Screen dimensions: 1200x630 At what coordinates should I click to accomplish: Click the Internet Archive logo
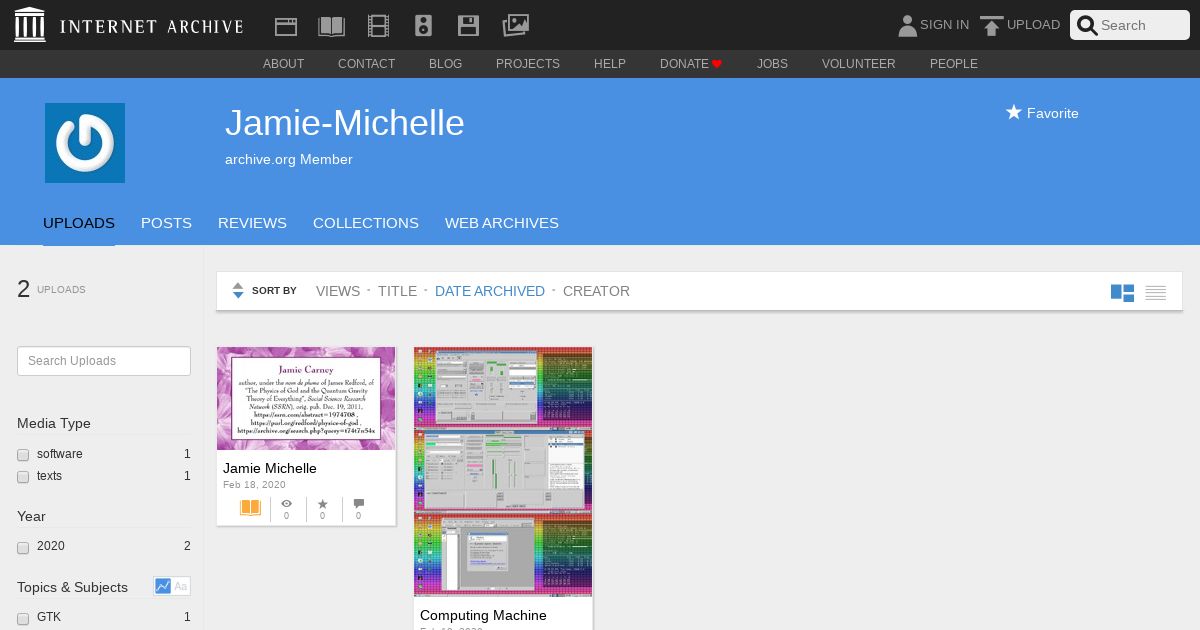tap(30, 25)
